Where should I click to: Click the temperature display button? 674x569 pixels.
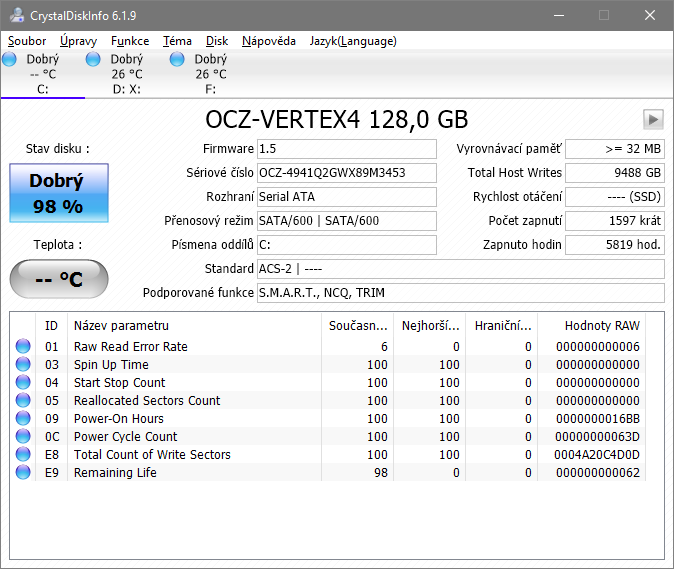click(58, 279)
